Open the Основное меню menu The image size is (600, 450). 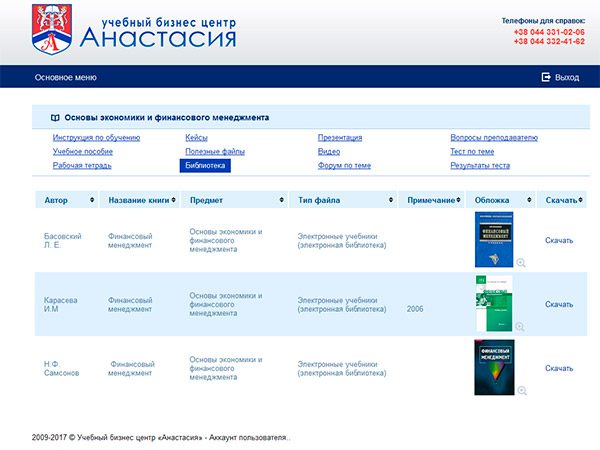point(66,77)
